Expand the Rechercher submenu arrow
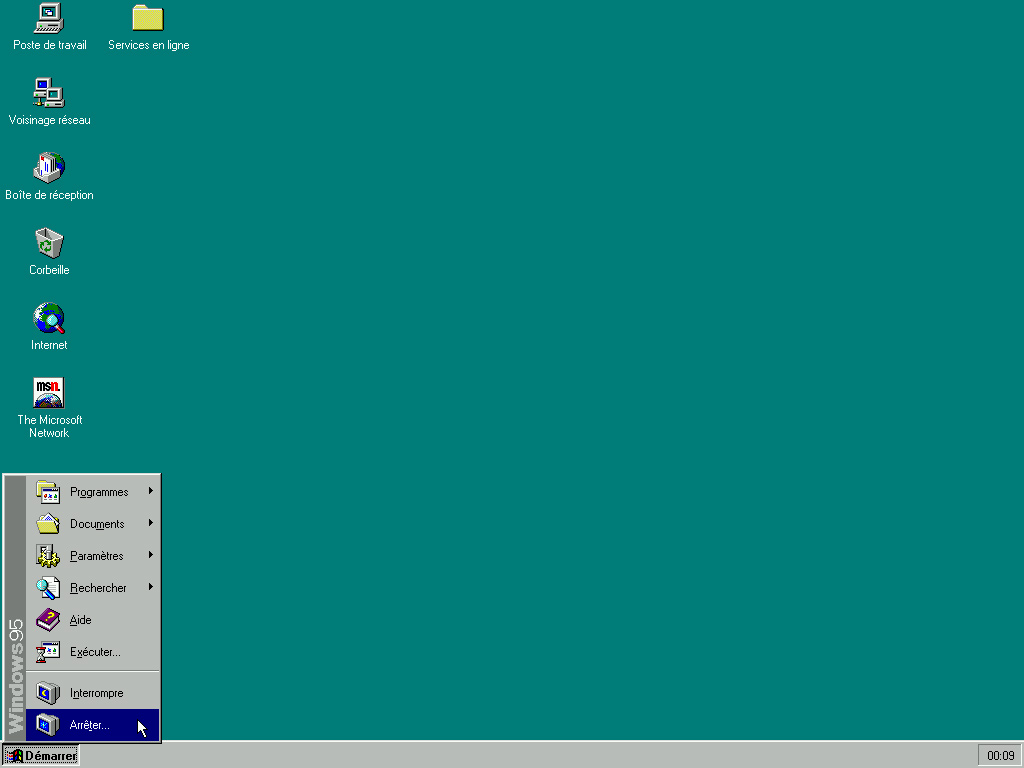1024x768 pixels. tap(150, 586)
